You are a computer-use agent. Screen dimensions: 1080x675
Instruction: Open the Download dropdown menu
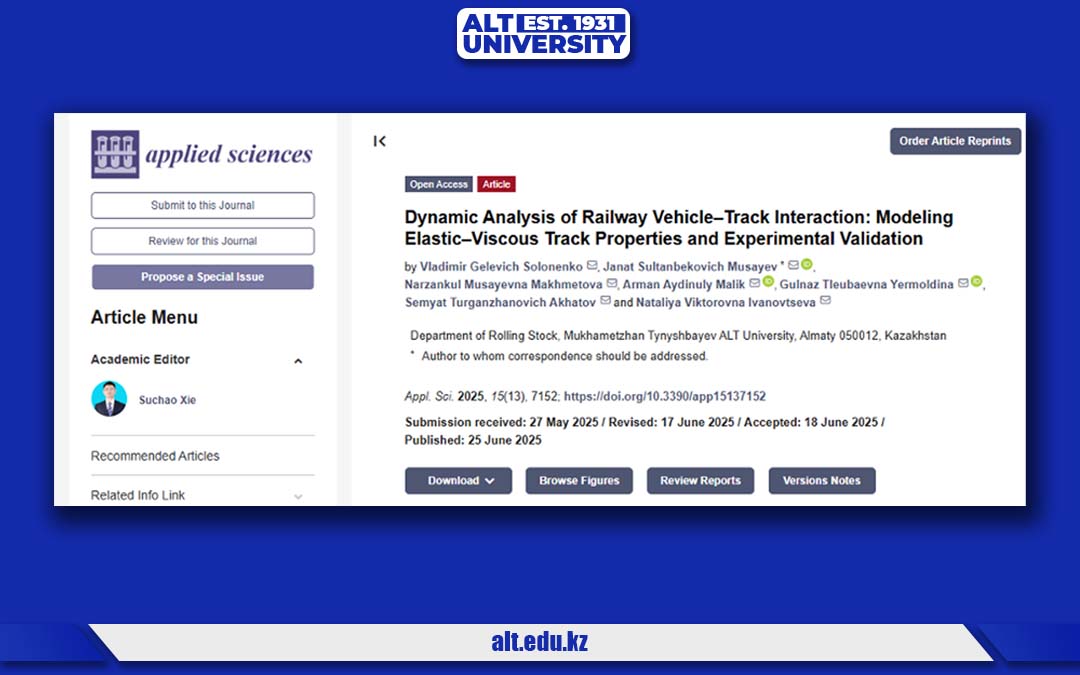click(458, 481)
